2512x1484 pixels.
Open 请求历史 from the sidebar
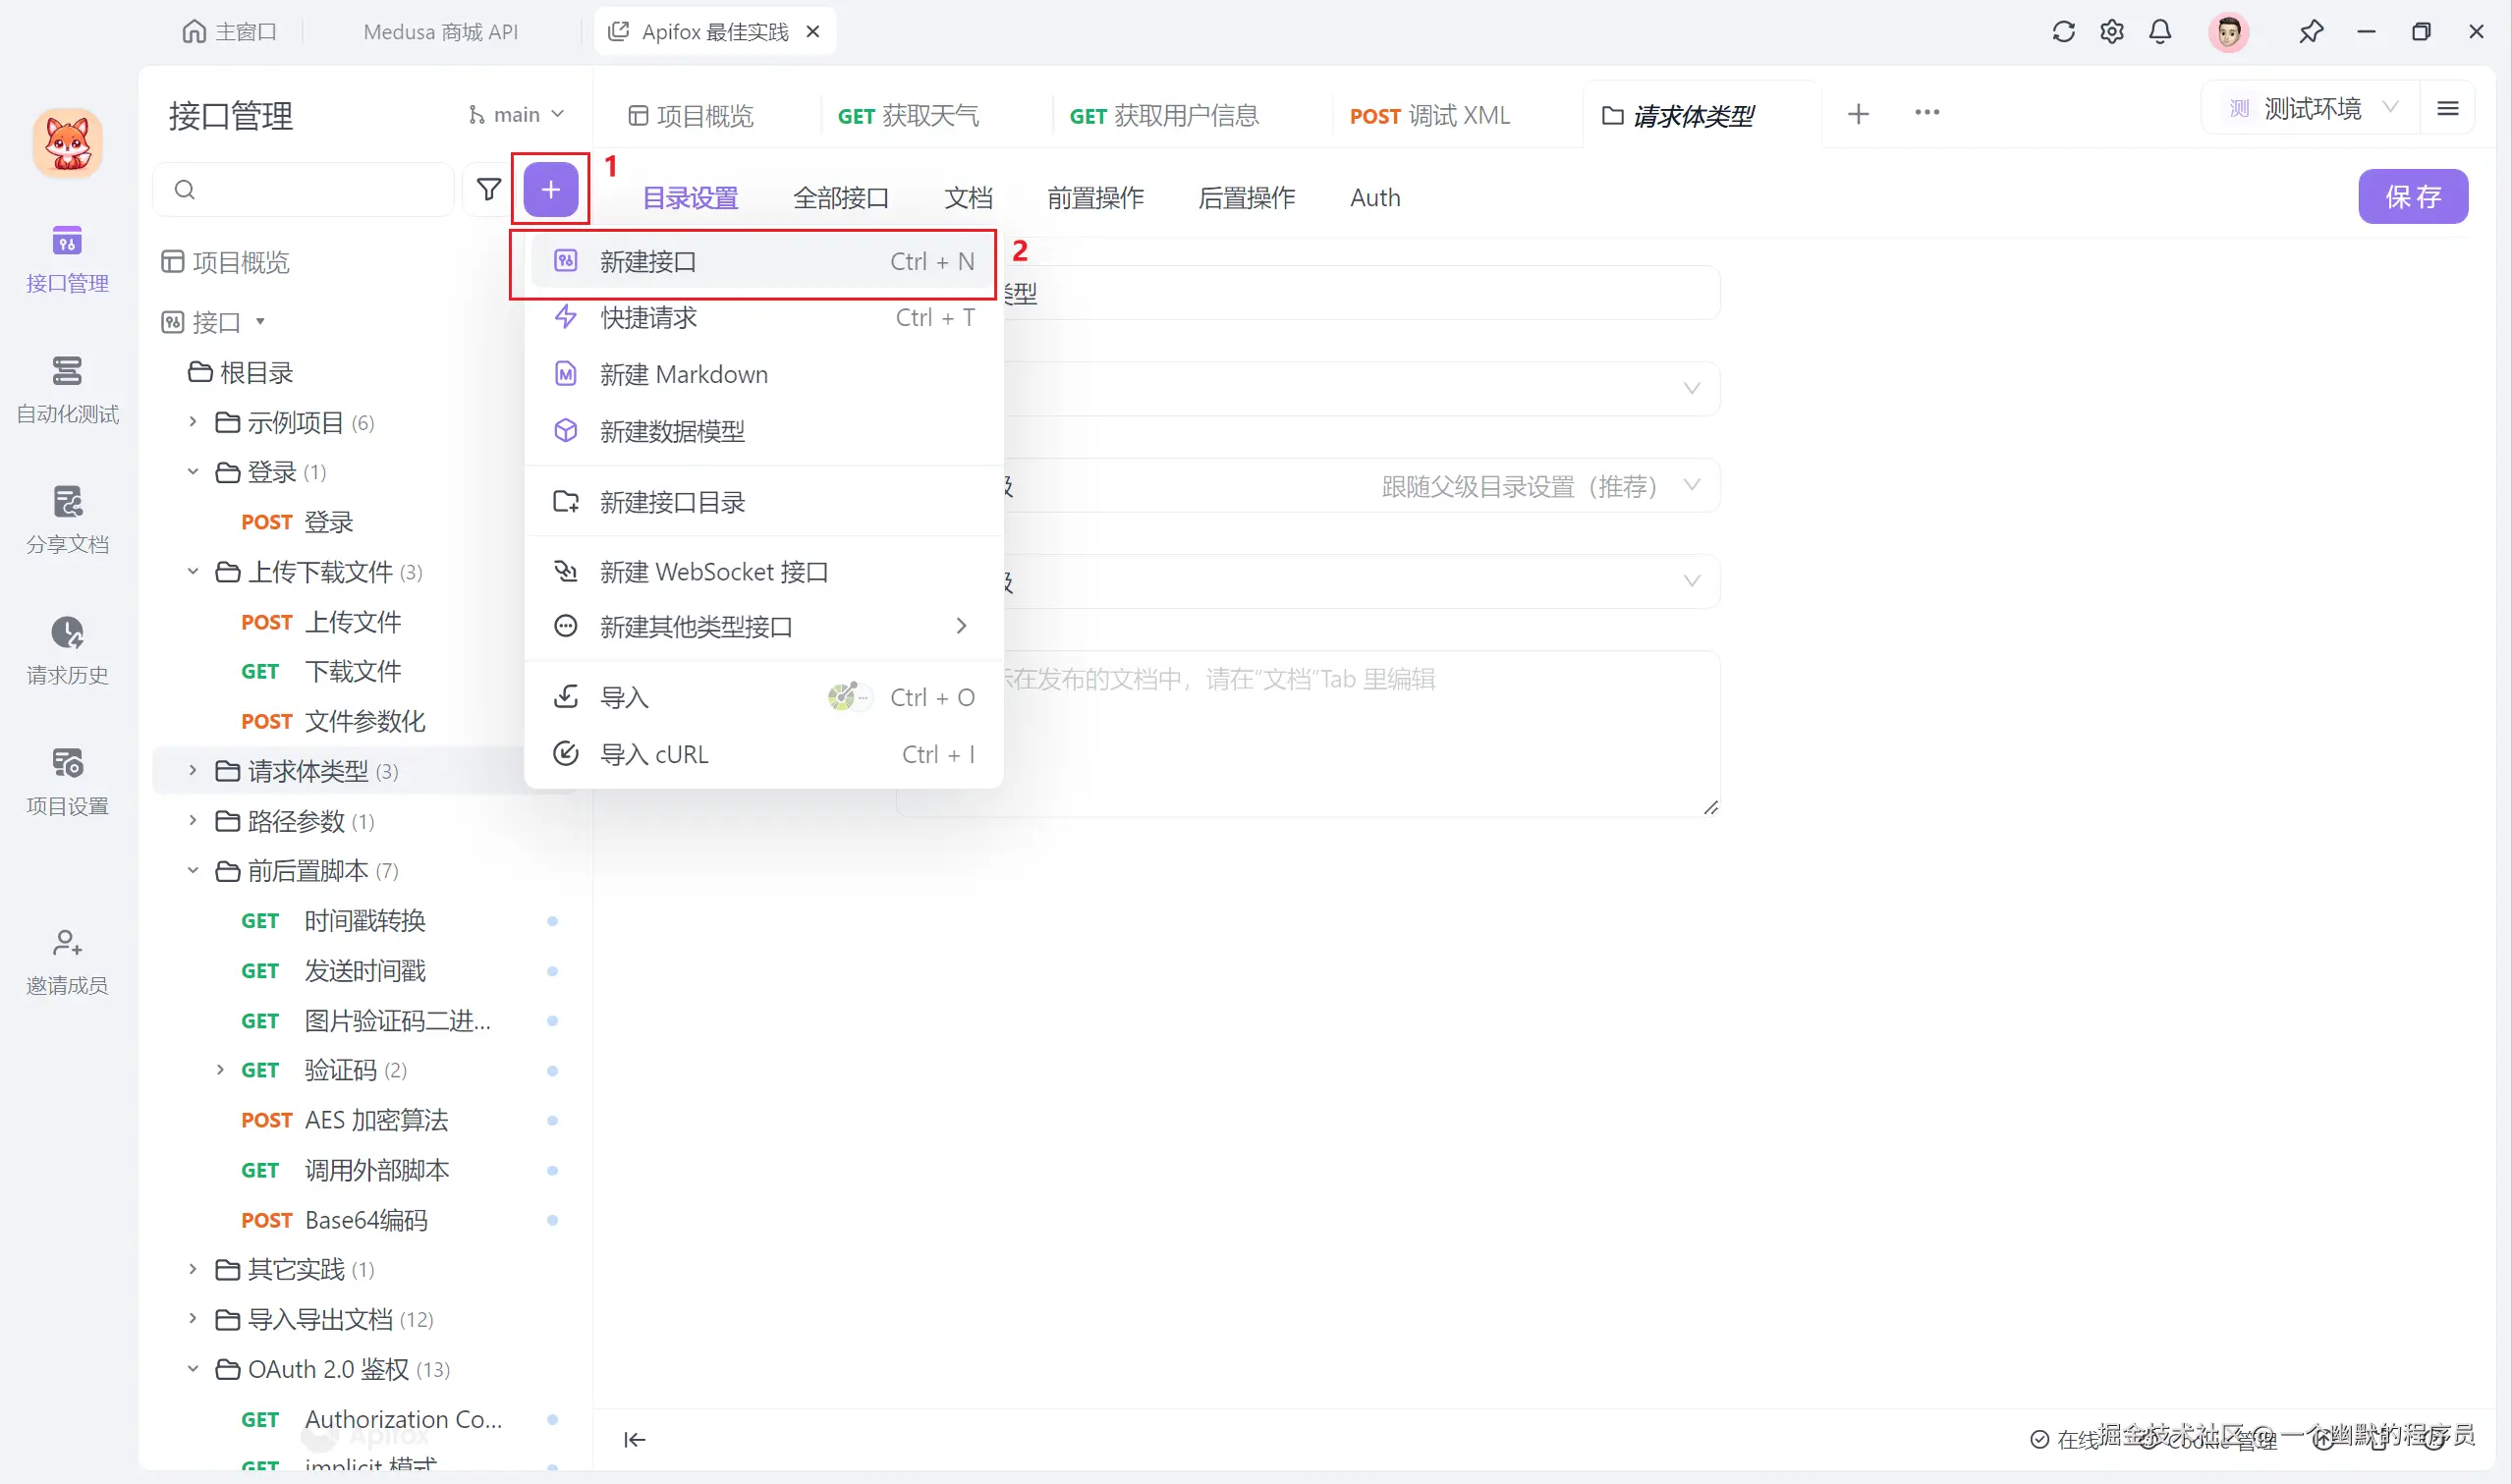(66, 650)
